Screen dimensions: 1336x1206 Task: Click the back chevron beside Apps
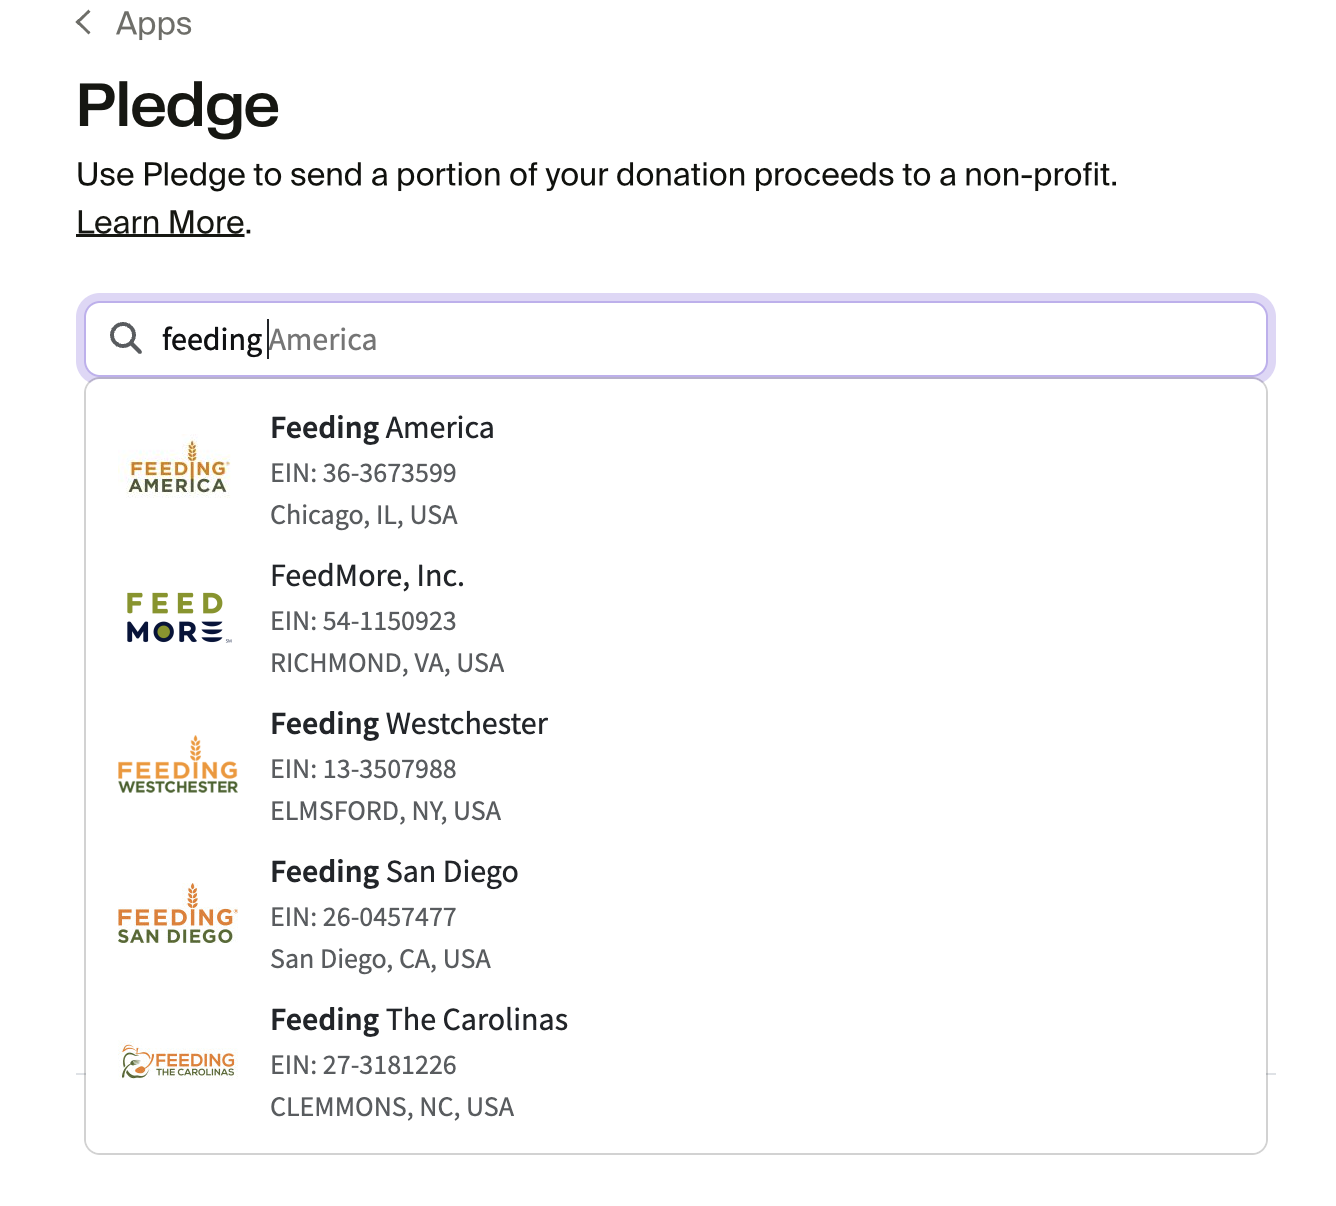(84, 23)
